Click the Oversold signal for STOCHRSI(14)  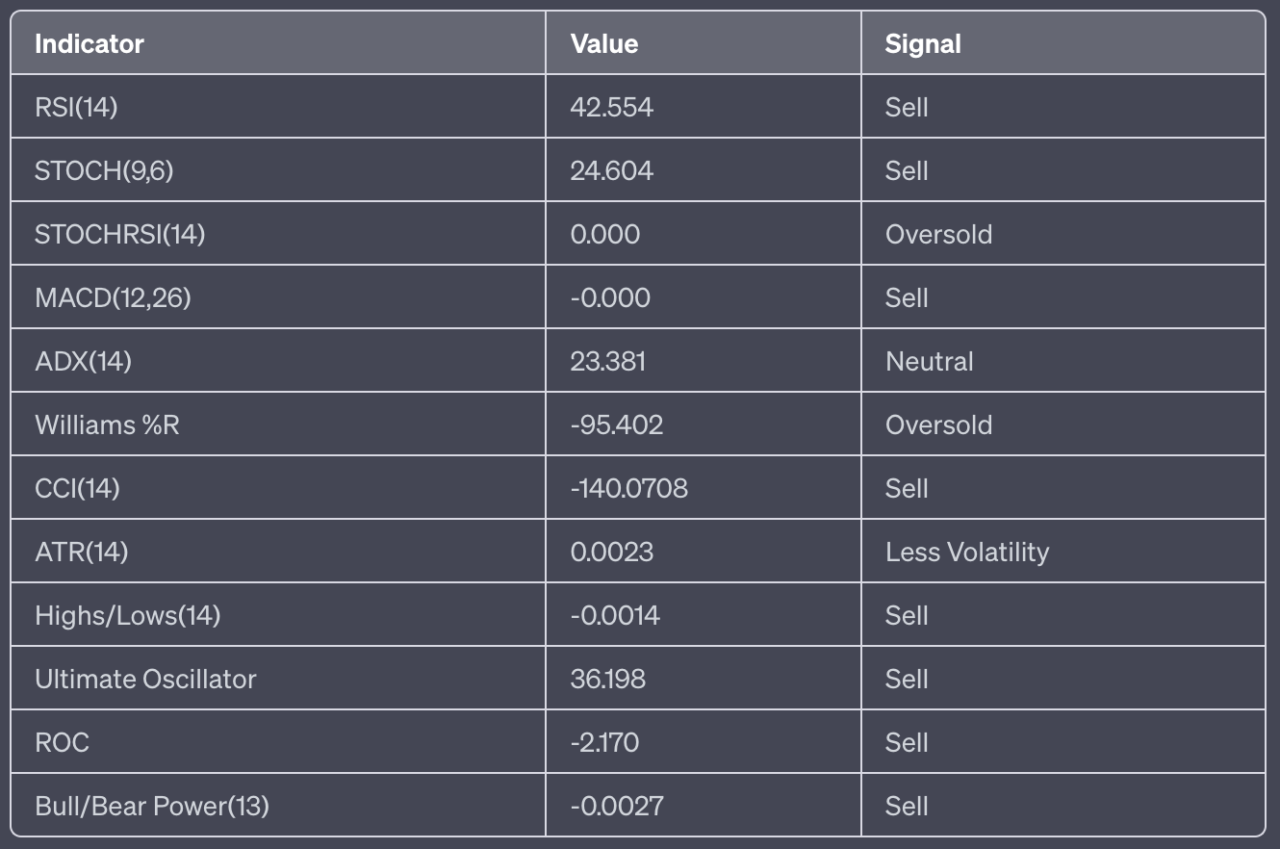pyautogui.click(x=938, y=234)
